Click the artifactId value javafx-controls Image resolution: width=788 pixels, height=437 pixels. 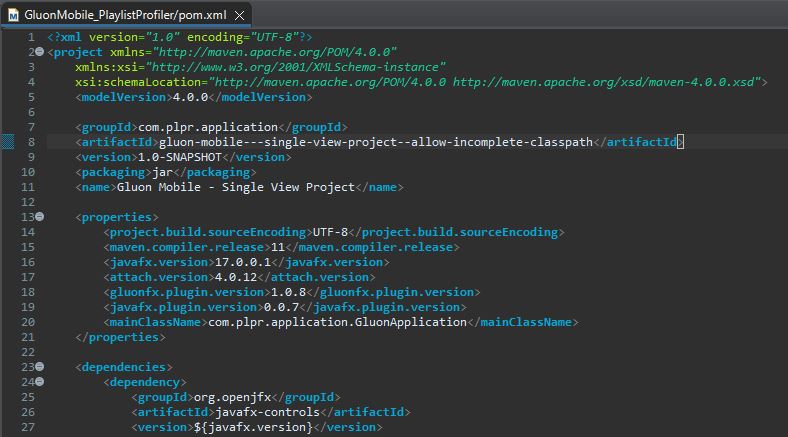267,412
